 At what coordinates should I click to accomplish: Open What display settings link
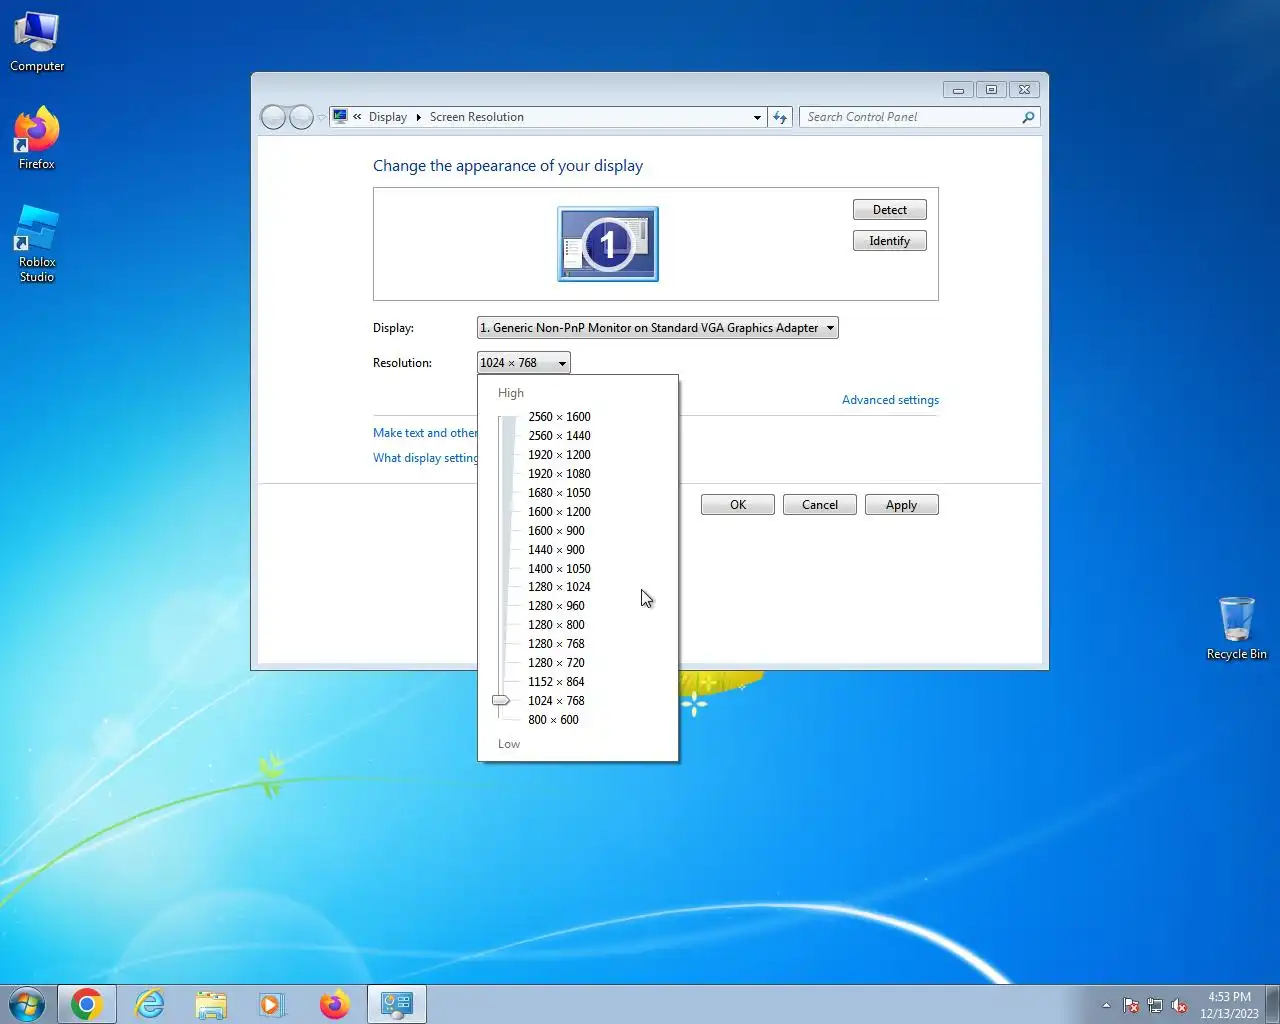[425, 458]
